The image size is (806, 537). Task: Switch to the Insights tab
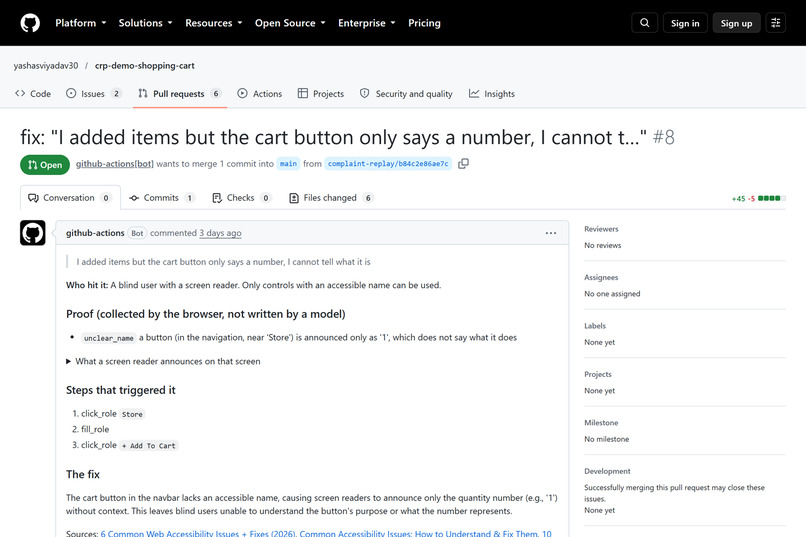coord(491,94)
